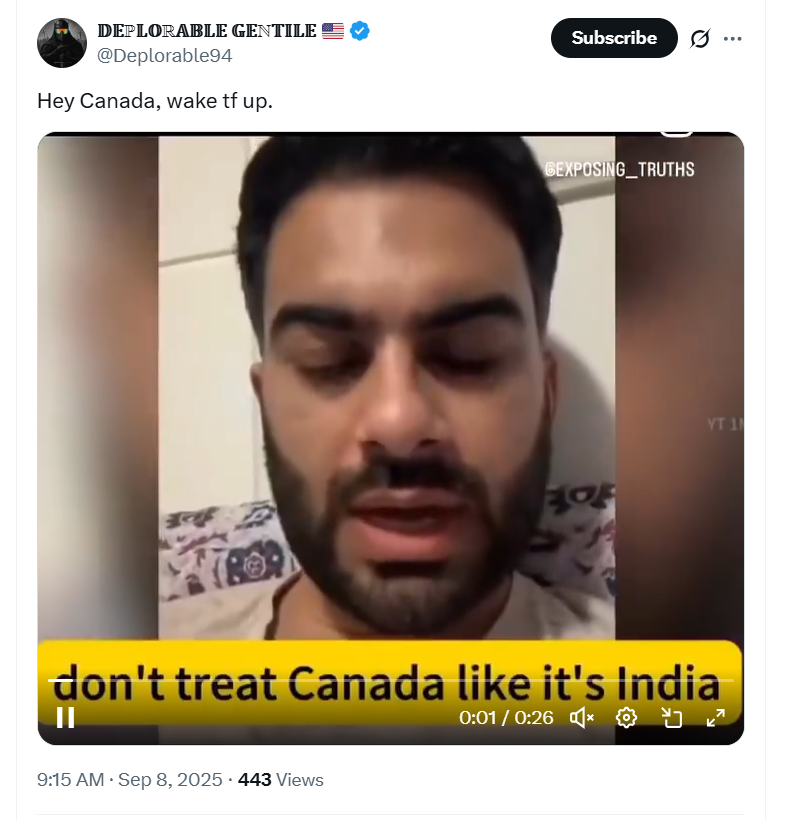The height and width of the screenshot is (820, 788).
Task: Click the "Hey Canada, wake tf up." text
Action: 155,100
